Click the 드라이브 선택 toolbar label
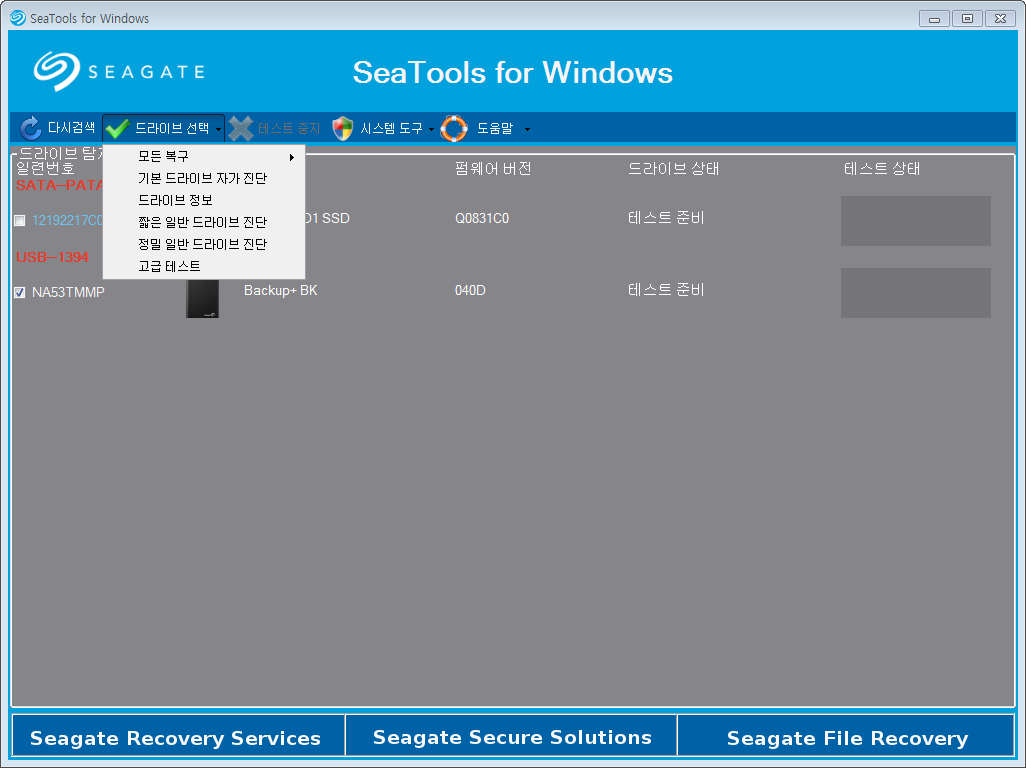 click(172, 128)
